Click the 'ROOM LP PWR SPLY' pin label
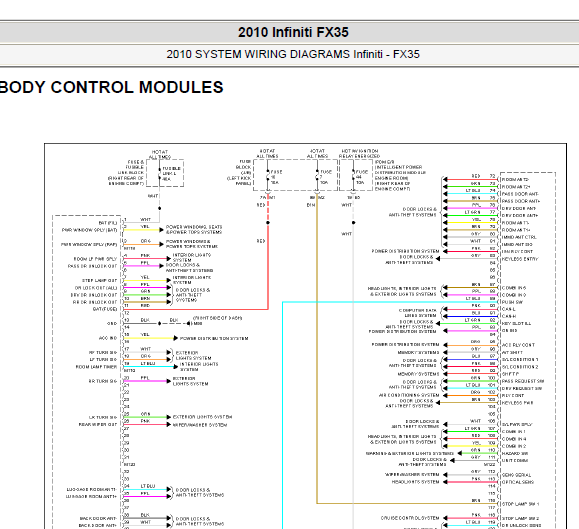 tap(95, 259)
